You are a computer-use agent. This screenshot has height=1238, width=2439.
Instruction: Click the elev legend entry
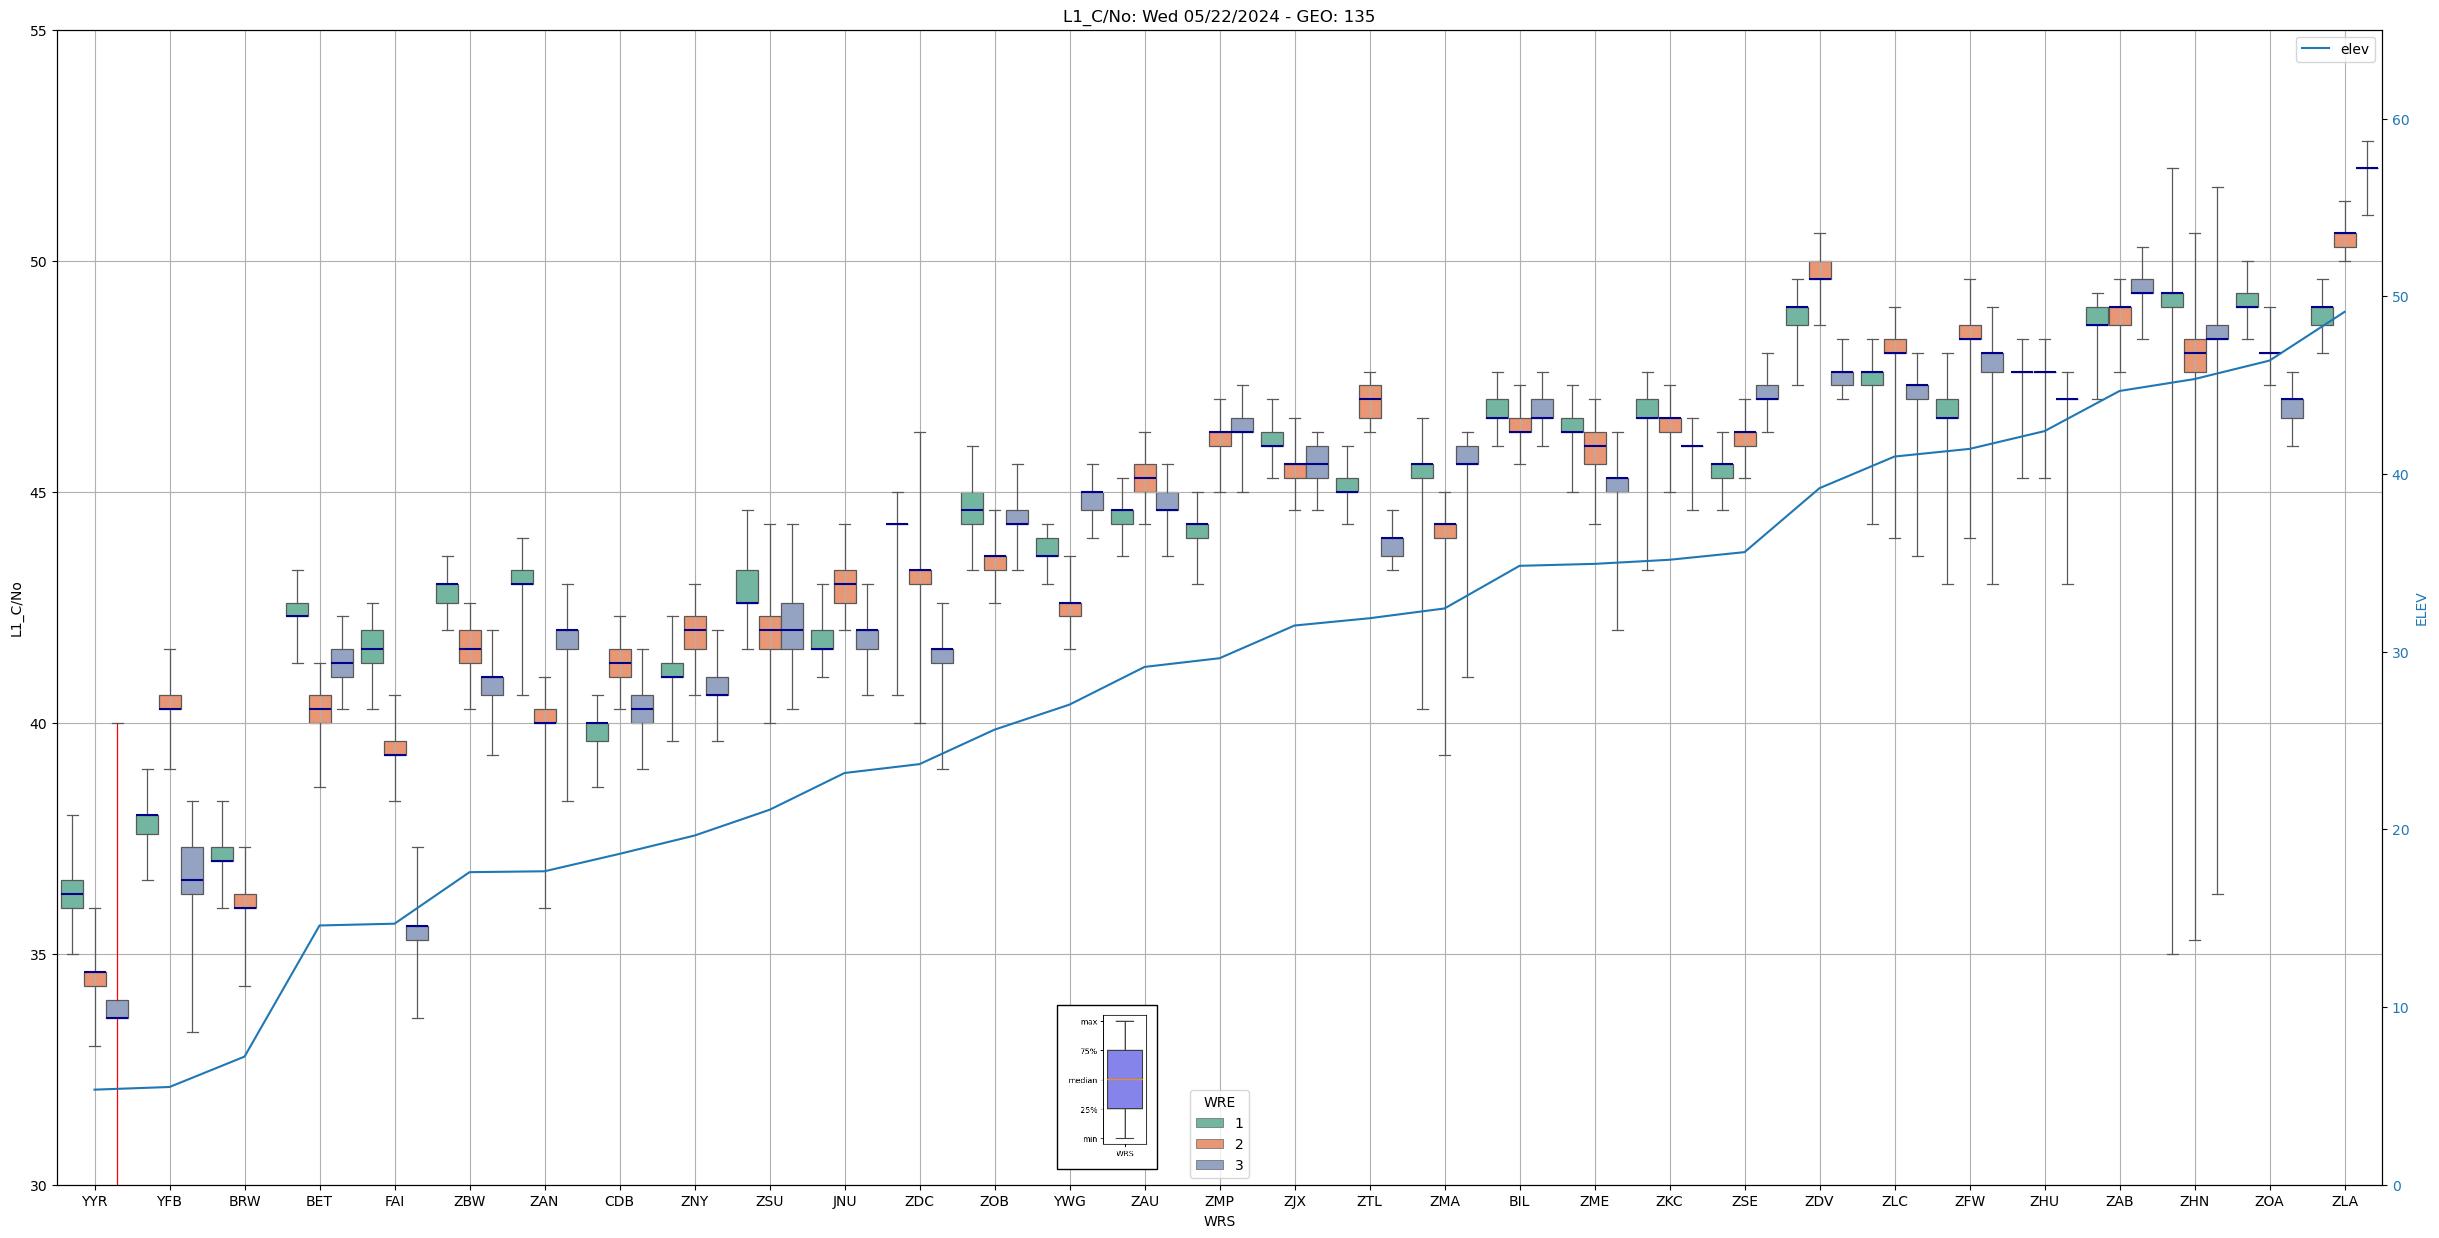point(2335,49)
